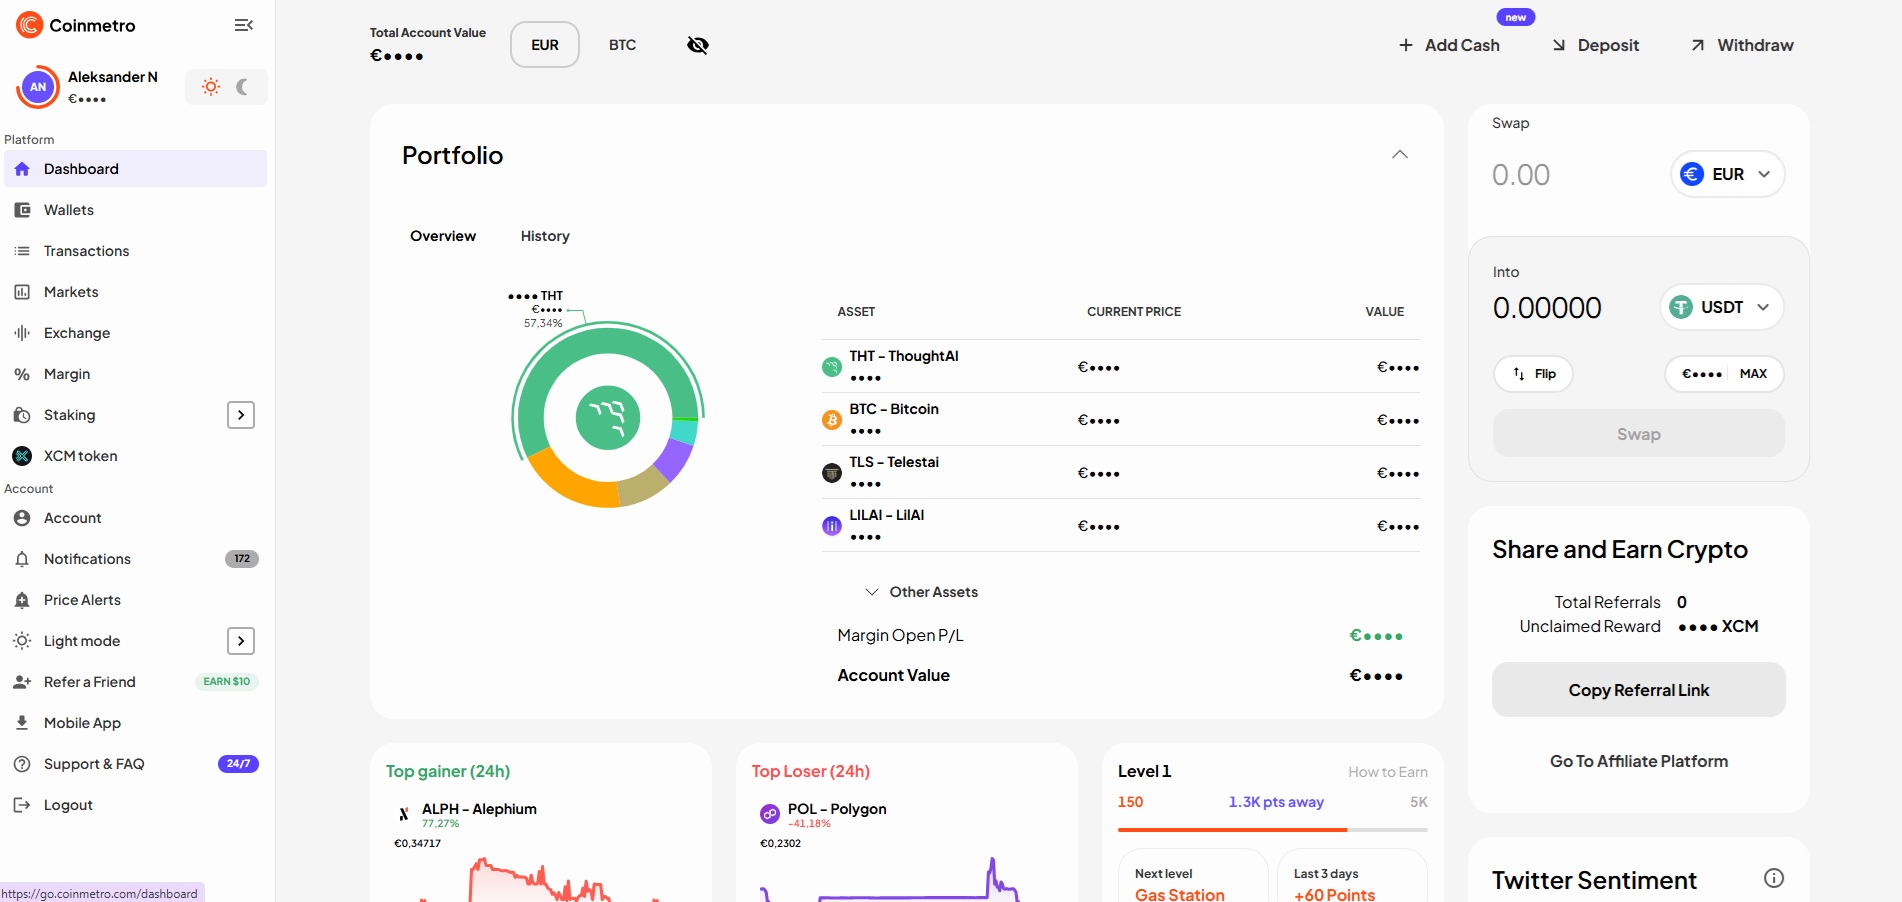Click the Level 1 points progress bar
This screenshot has width=1902, height=902.
tap(1273, 830)
